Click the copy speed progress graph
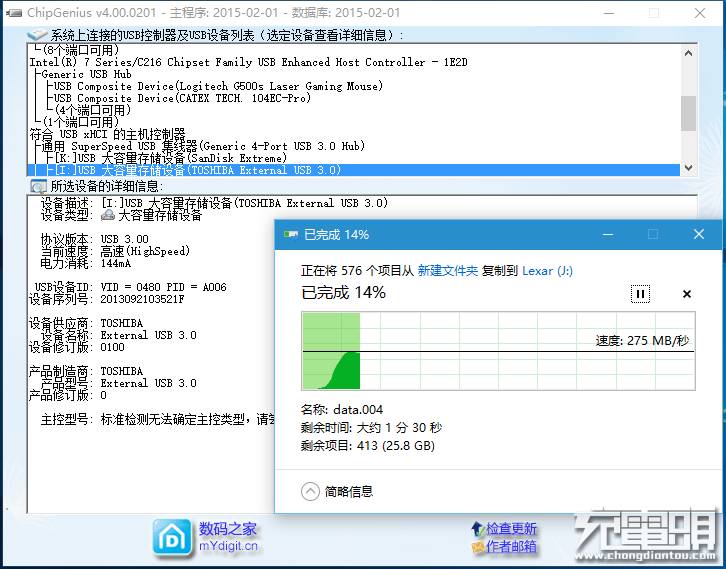This screenshot has height=569, width=726. coord(498,351)
